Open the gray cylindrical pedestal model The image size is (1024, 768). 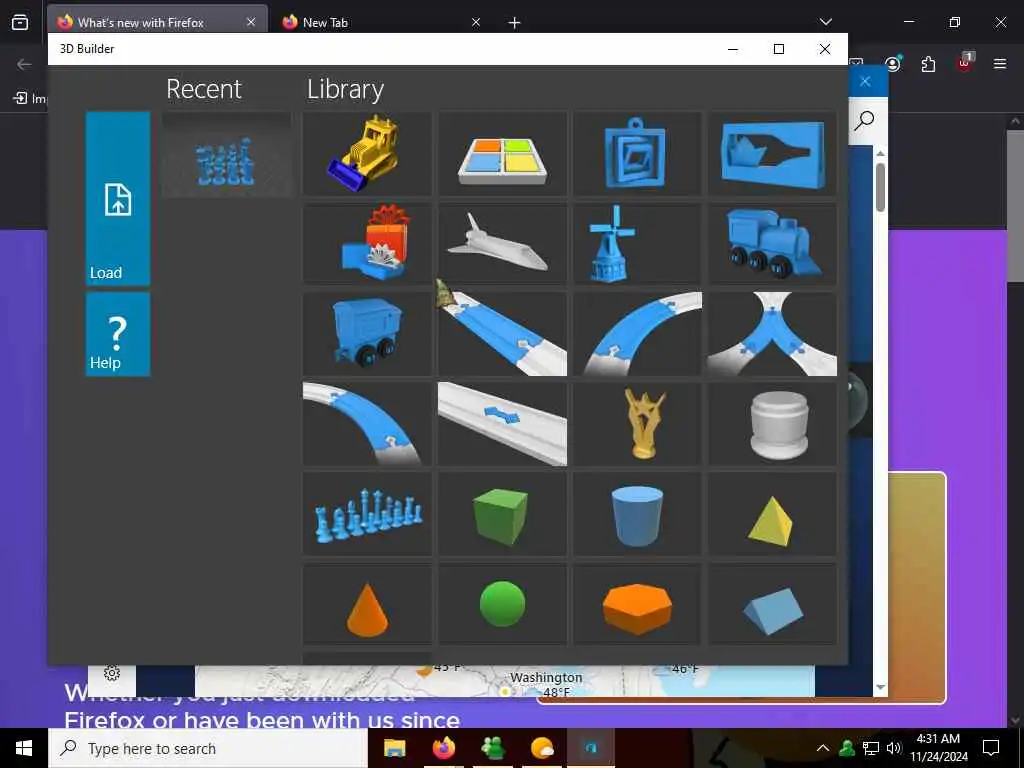(x=773, y=424)
